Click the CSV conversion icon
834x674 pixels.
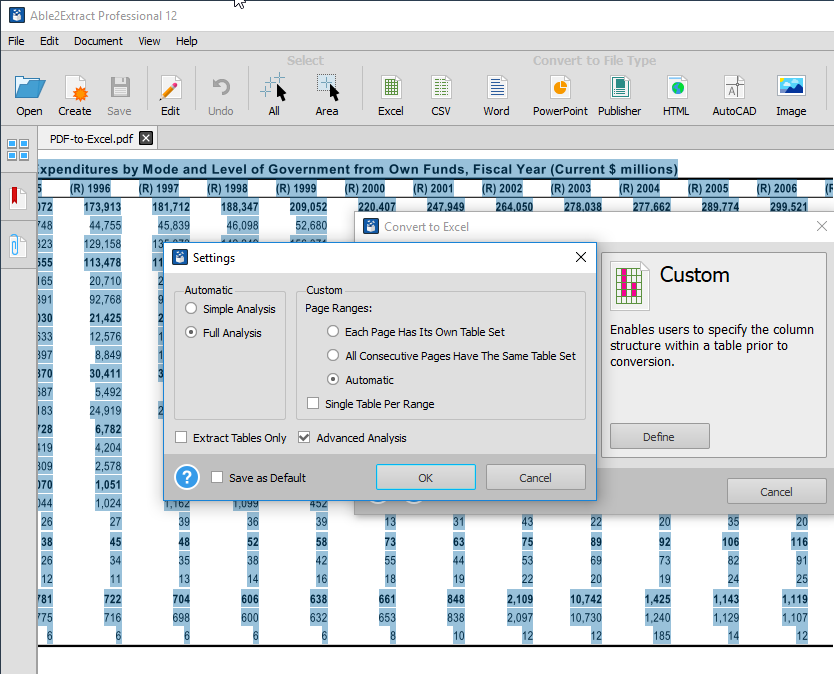pyautogui.click(x=441, y=89)
